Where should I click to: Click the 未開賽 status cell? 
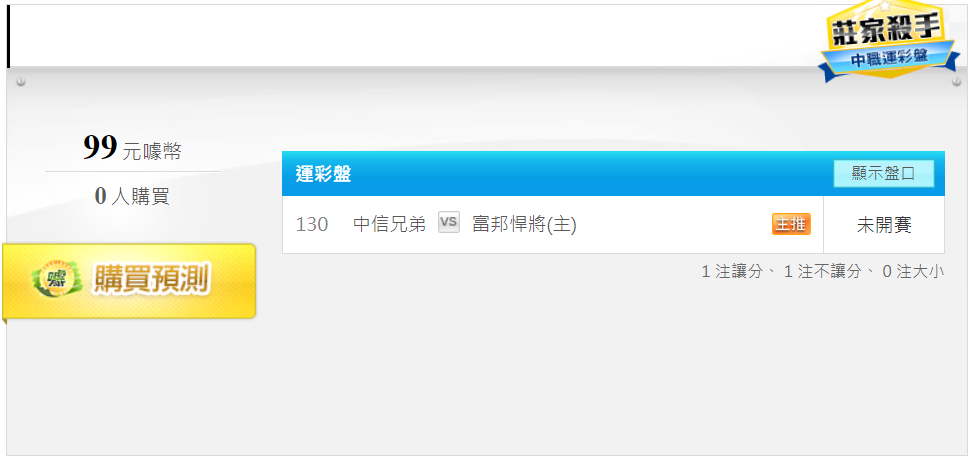pos(884,225)
